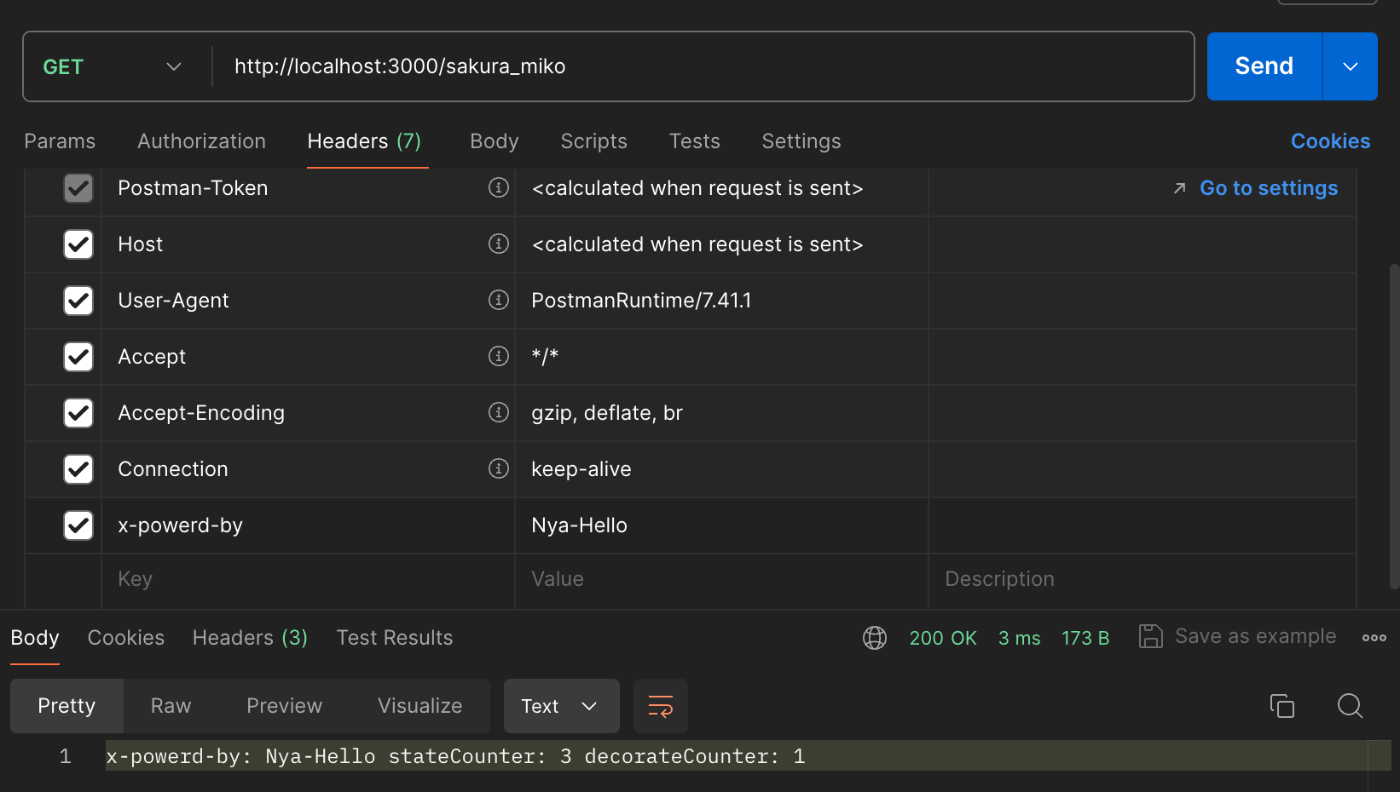Open the response Cookies tab
The height and width of the screenshot is (792, 1400).
pos(126,638)
